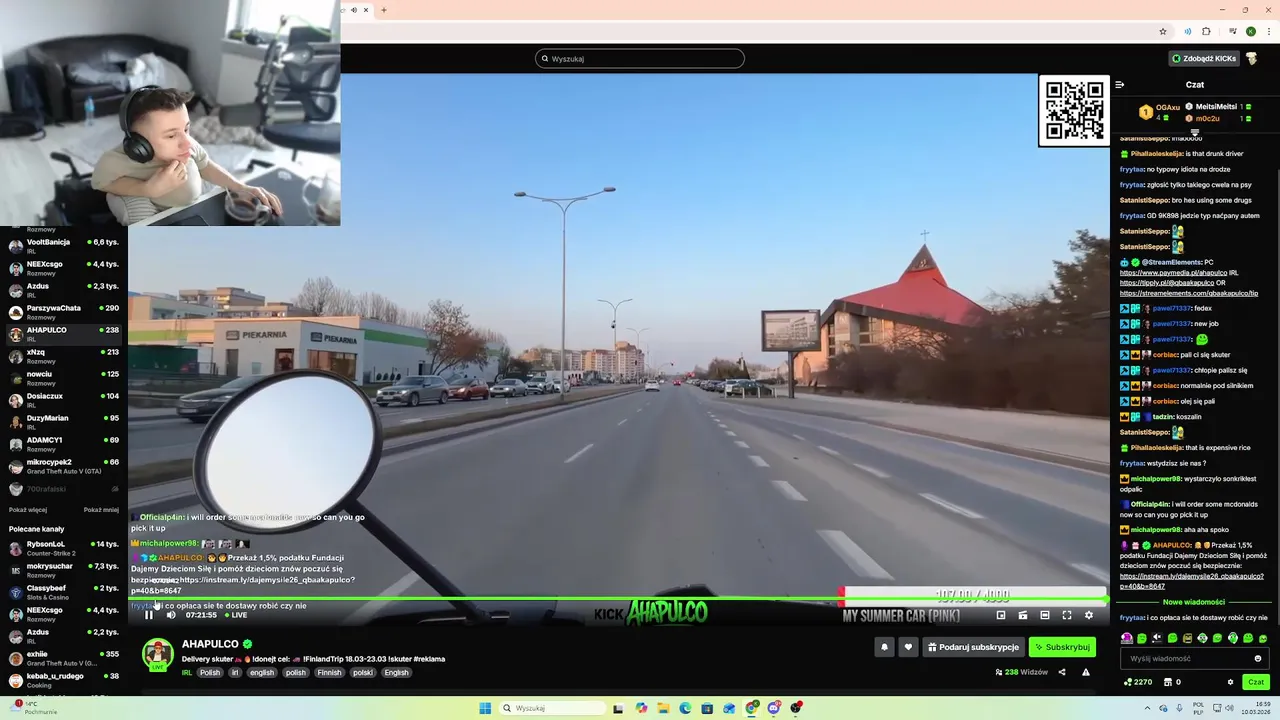
Task: Seek on the video progress bar
Action: coord(619,600)
